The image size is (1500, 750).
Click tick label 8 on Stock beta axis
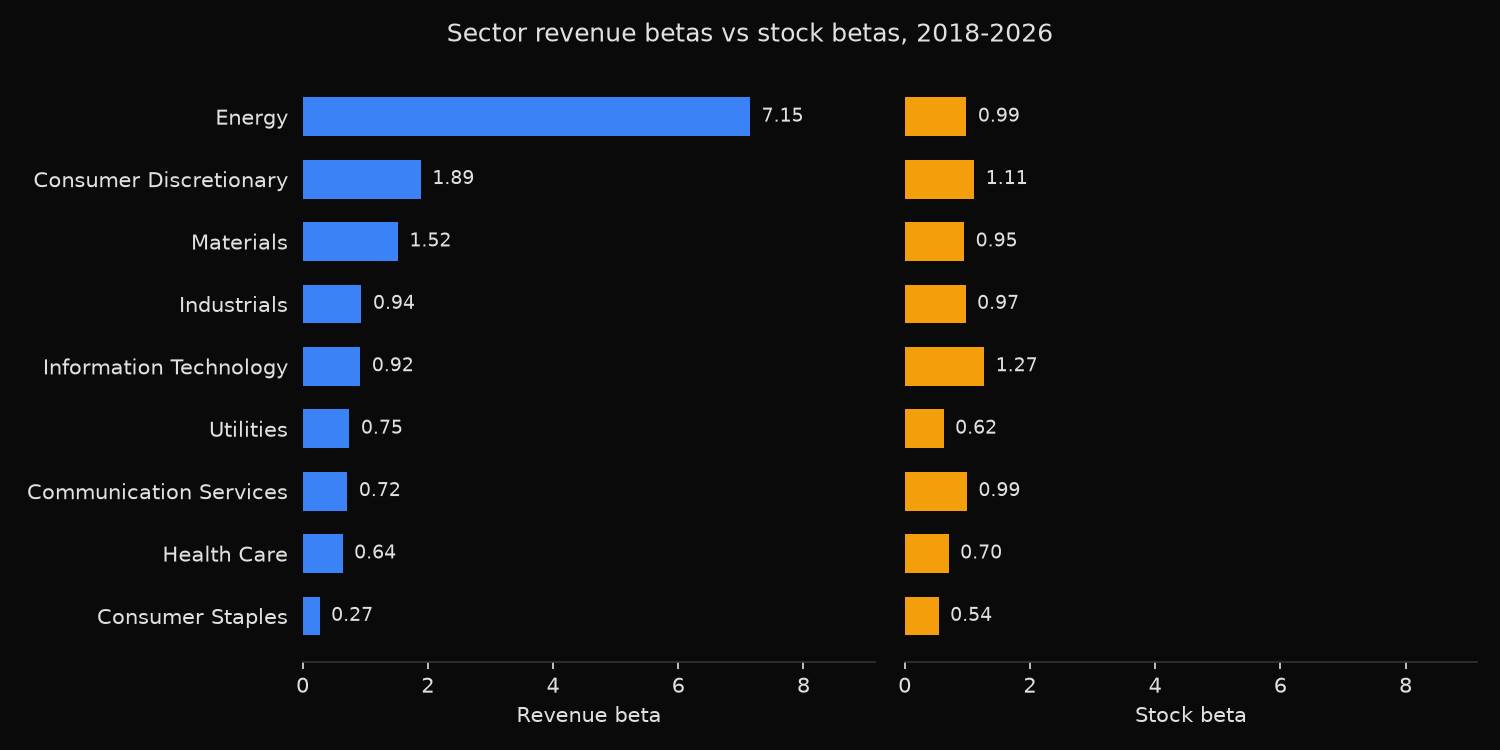click(x=1405, y=686)
